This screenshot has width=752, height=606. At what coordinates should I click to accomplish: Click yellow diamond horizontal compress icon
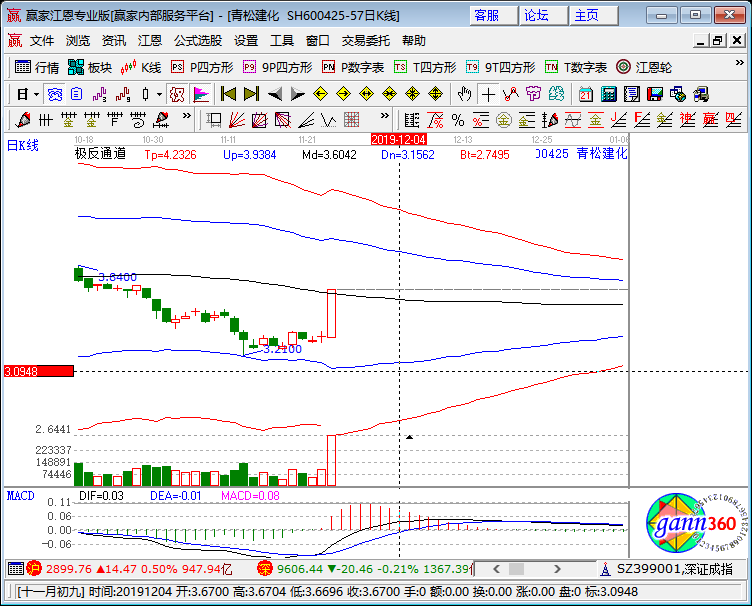click(389, 94)
